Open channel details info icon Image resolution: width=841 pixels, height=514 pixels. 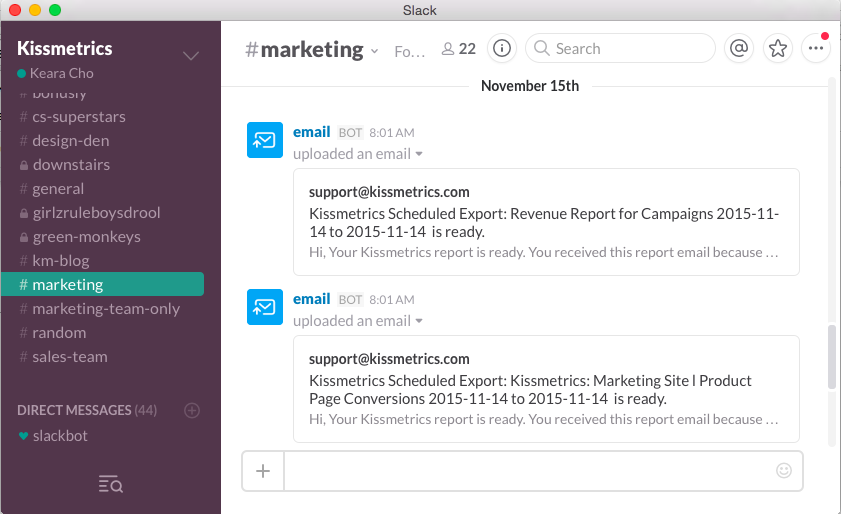click(x=501, y=48)
